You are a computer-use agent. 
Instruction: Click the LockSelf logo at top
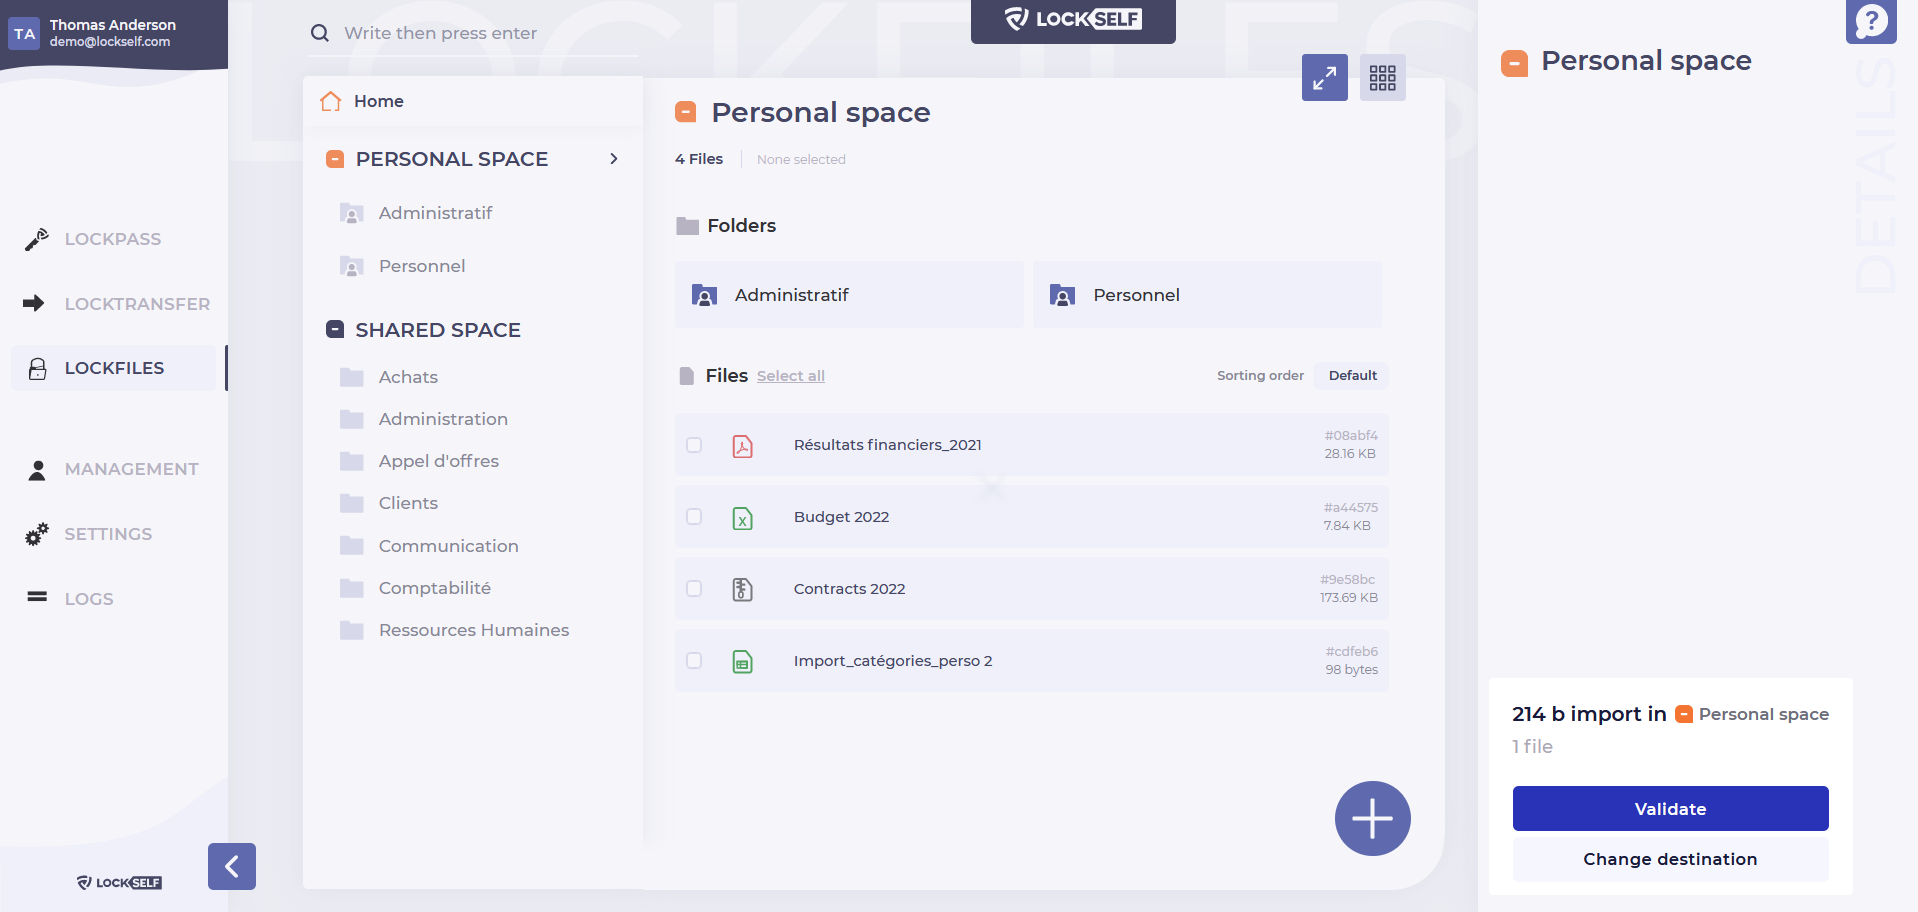point(1073,19)
